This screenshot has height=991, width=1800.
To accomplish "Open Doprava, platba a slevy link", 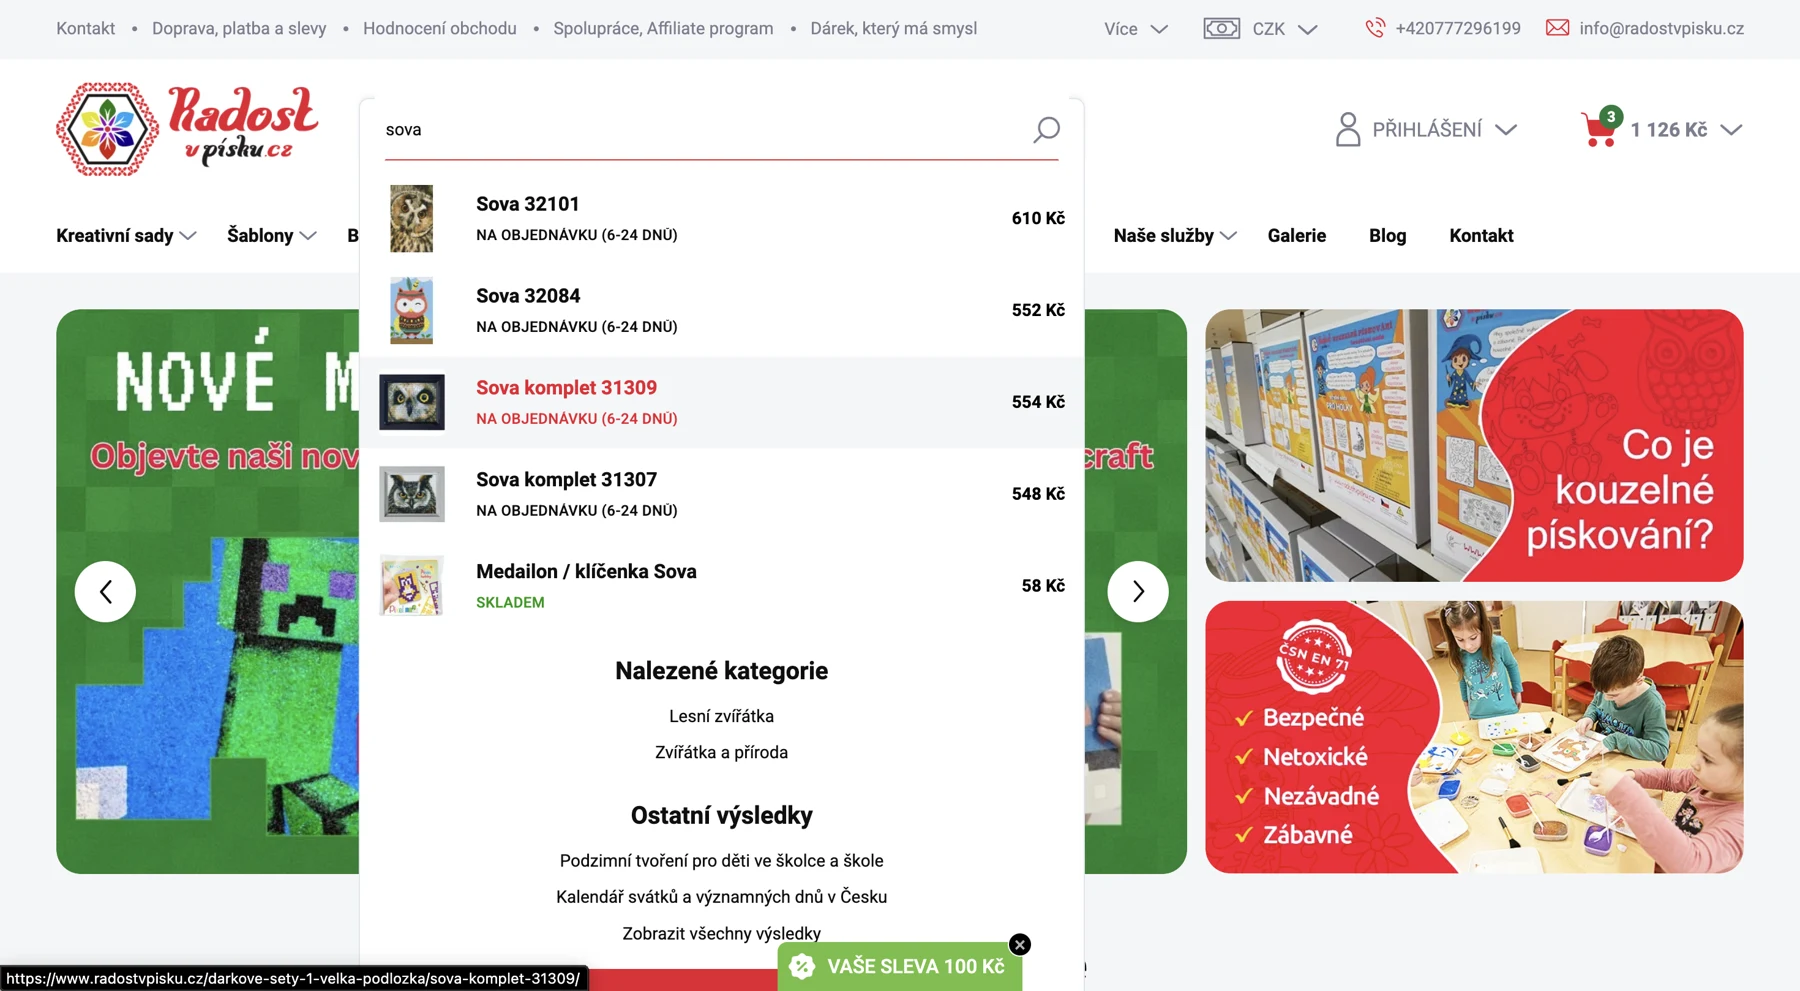I will tap(239, 29).
